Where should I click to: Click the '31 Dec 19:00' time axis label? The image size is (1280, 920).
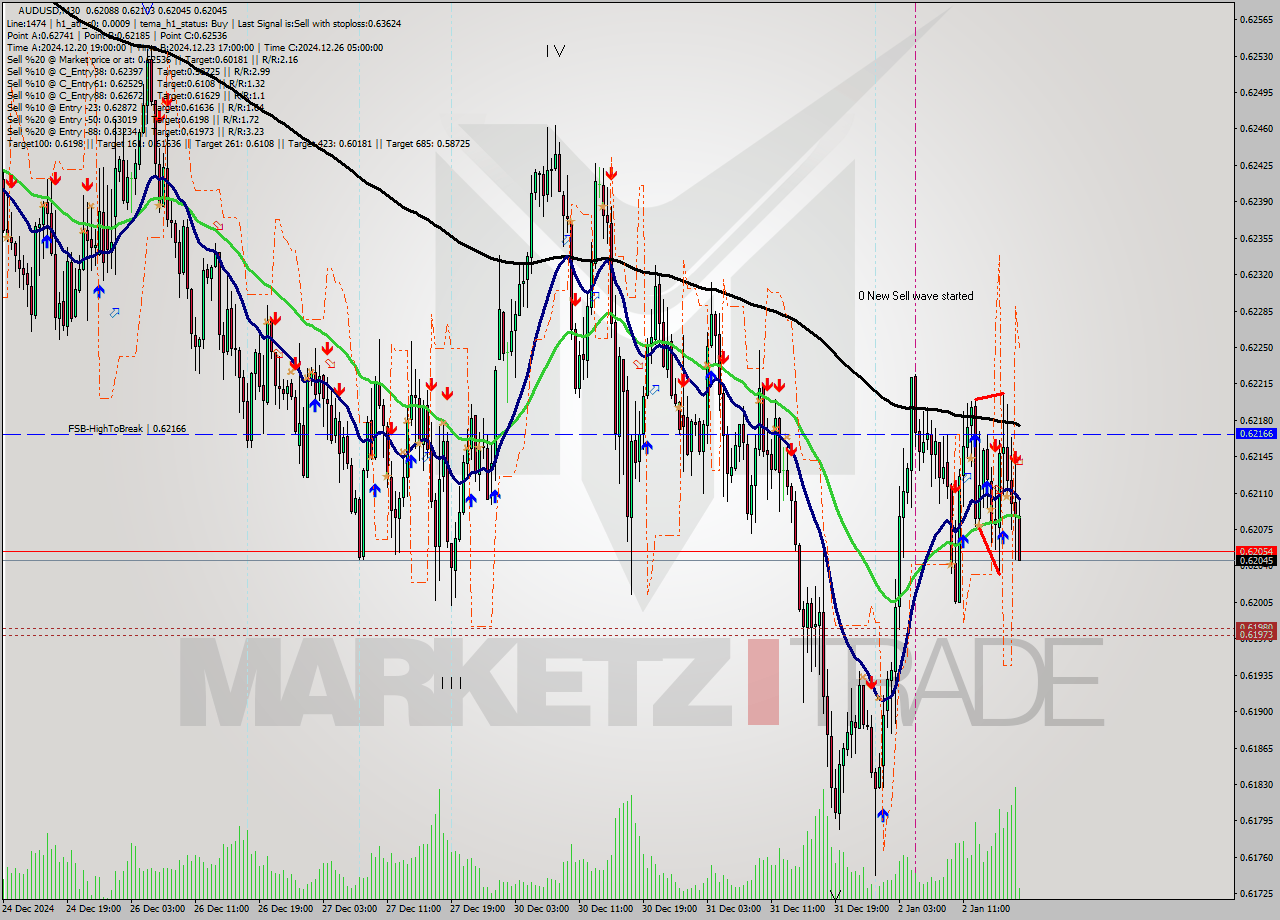coord(863,909)
